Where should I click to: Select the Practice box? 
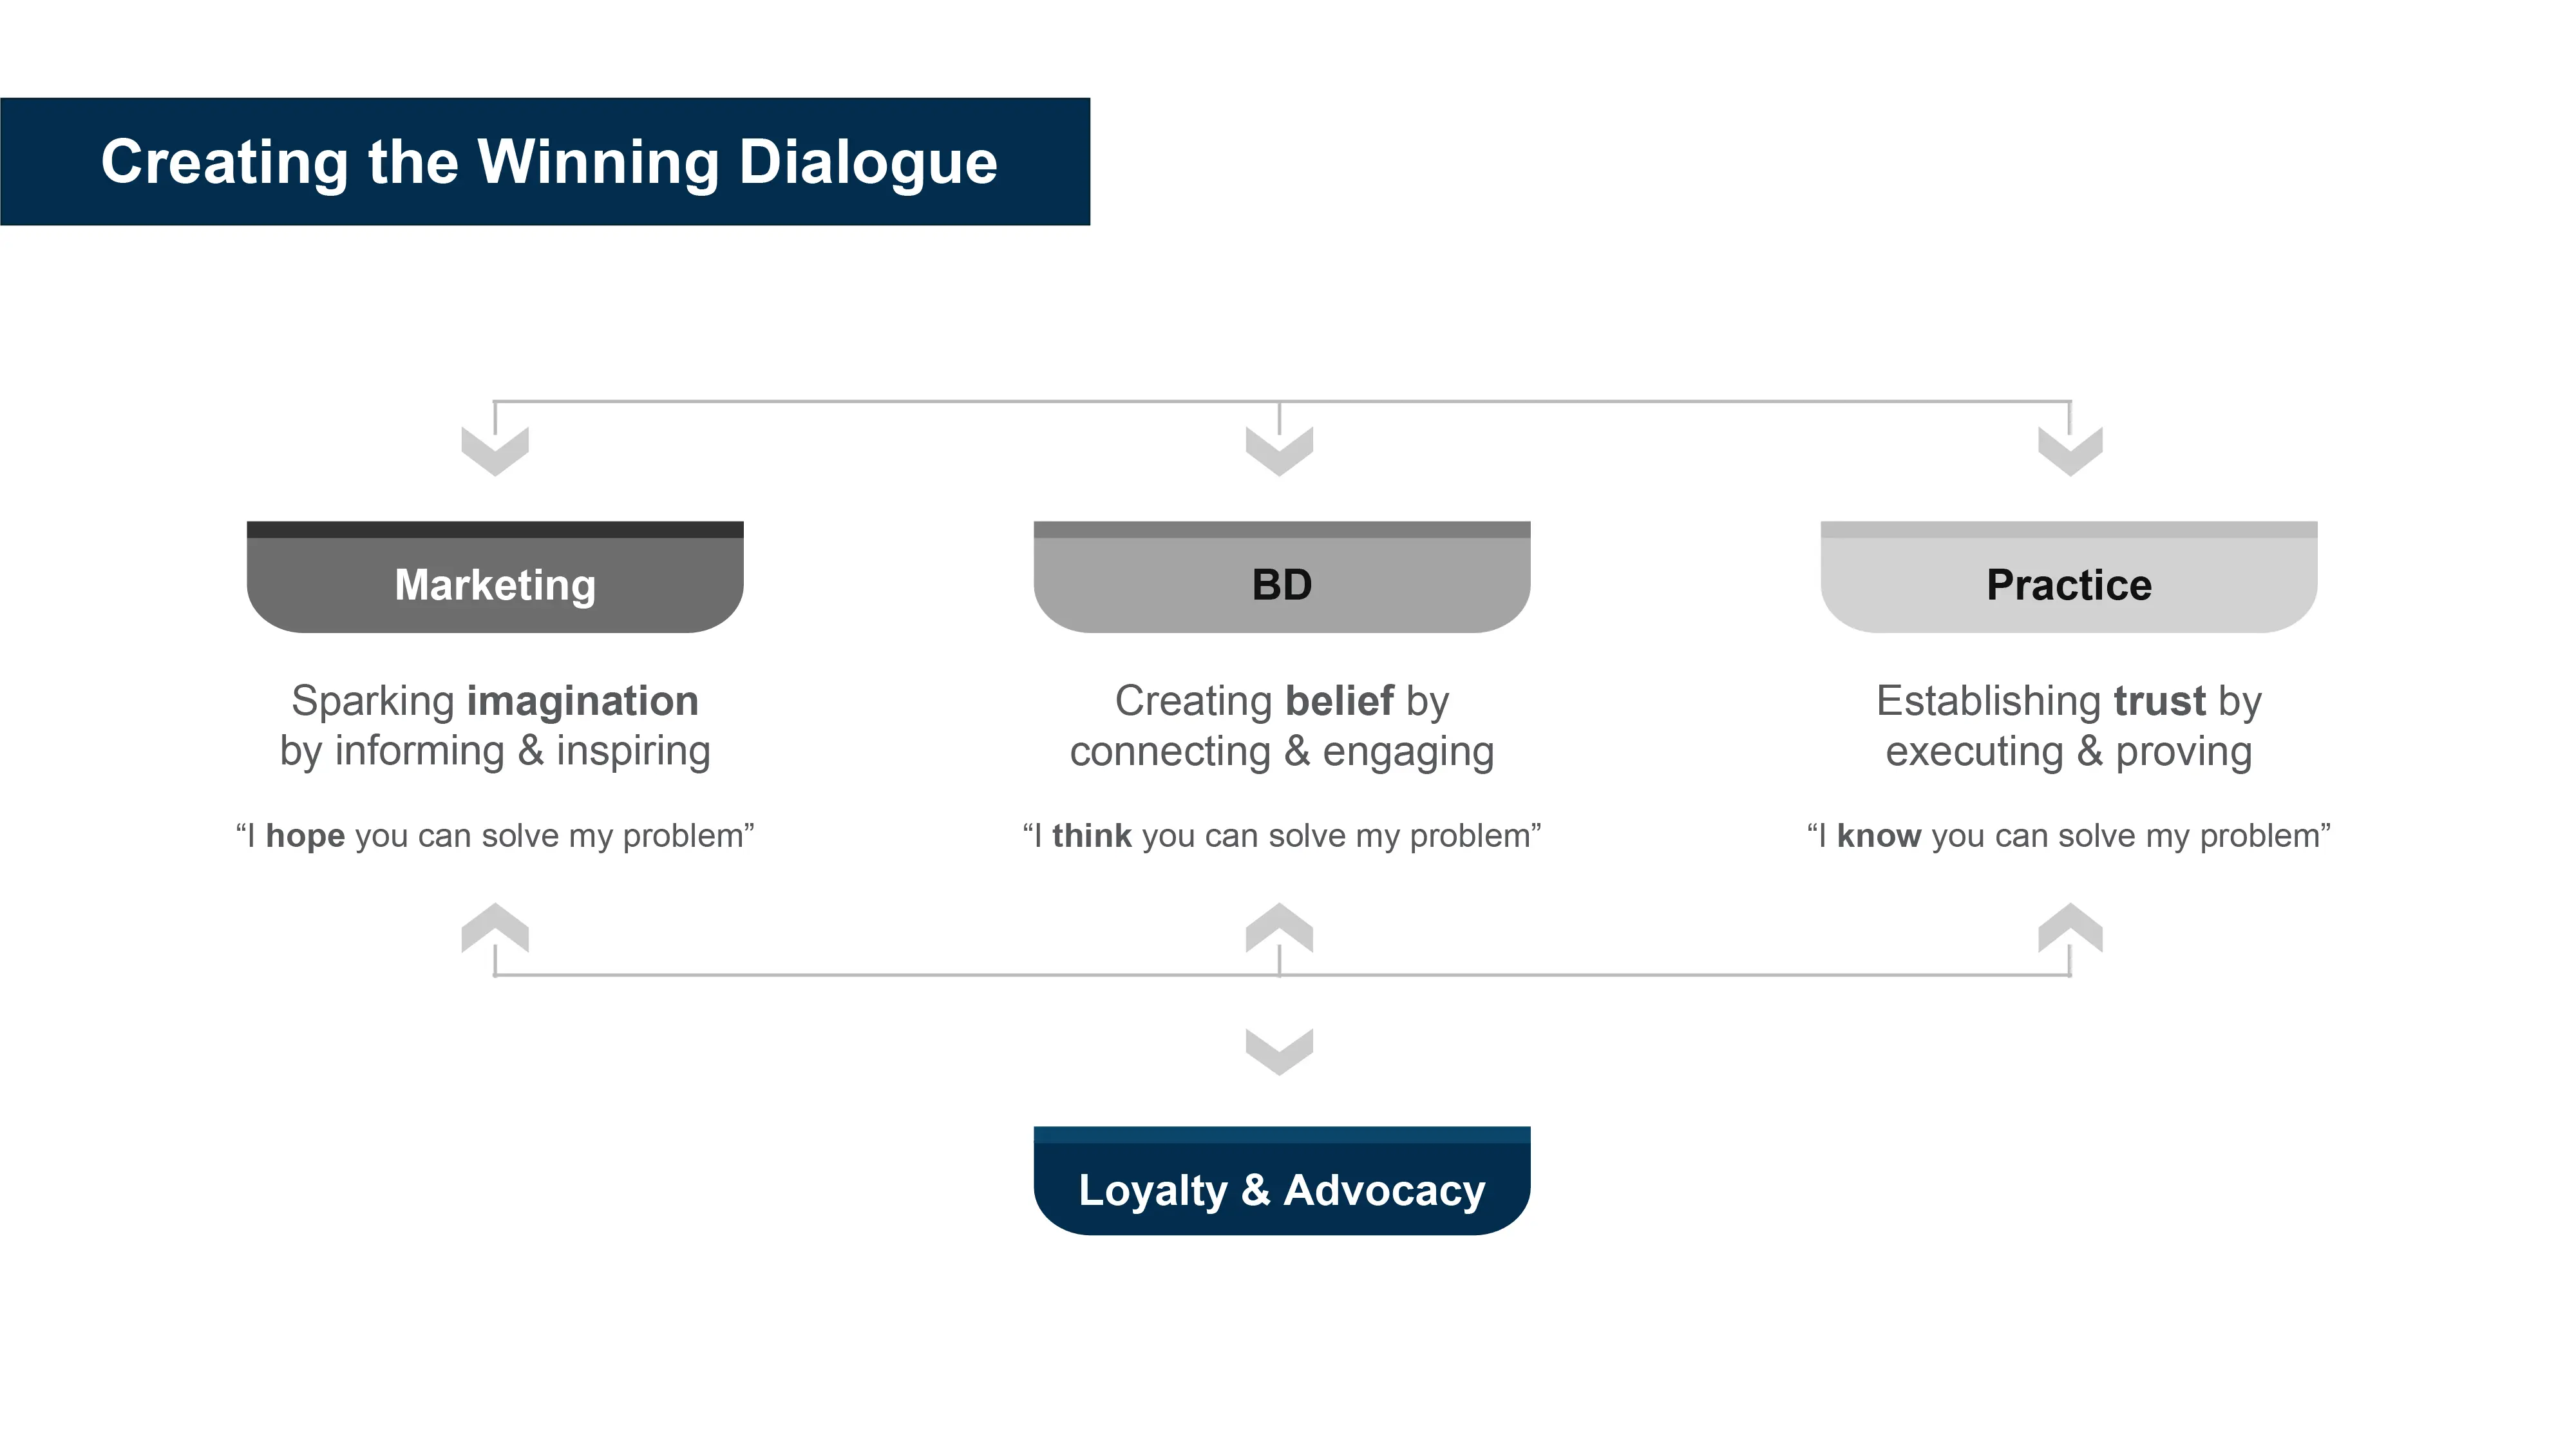coord(2069,577)
